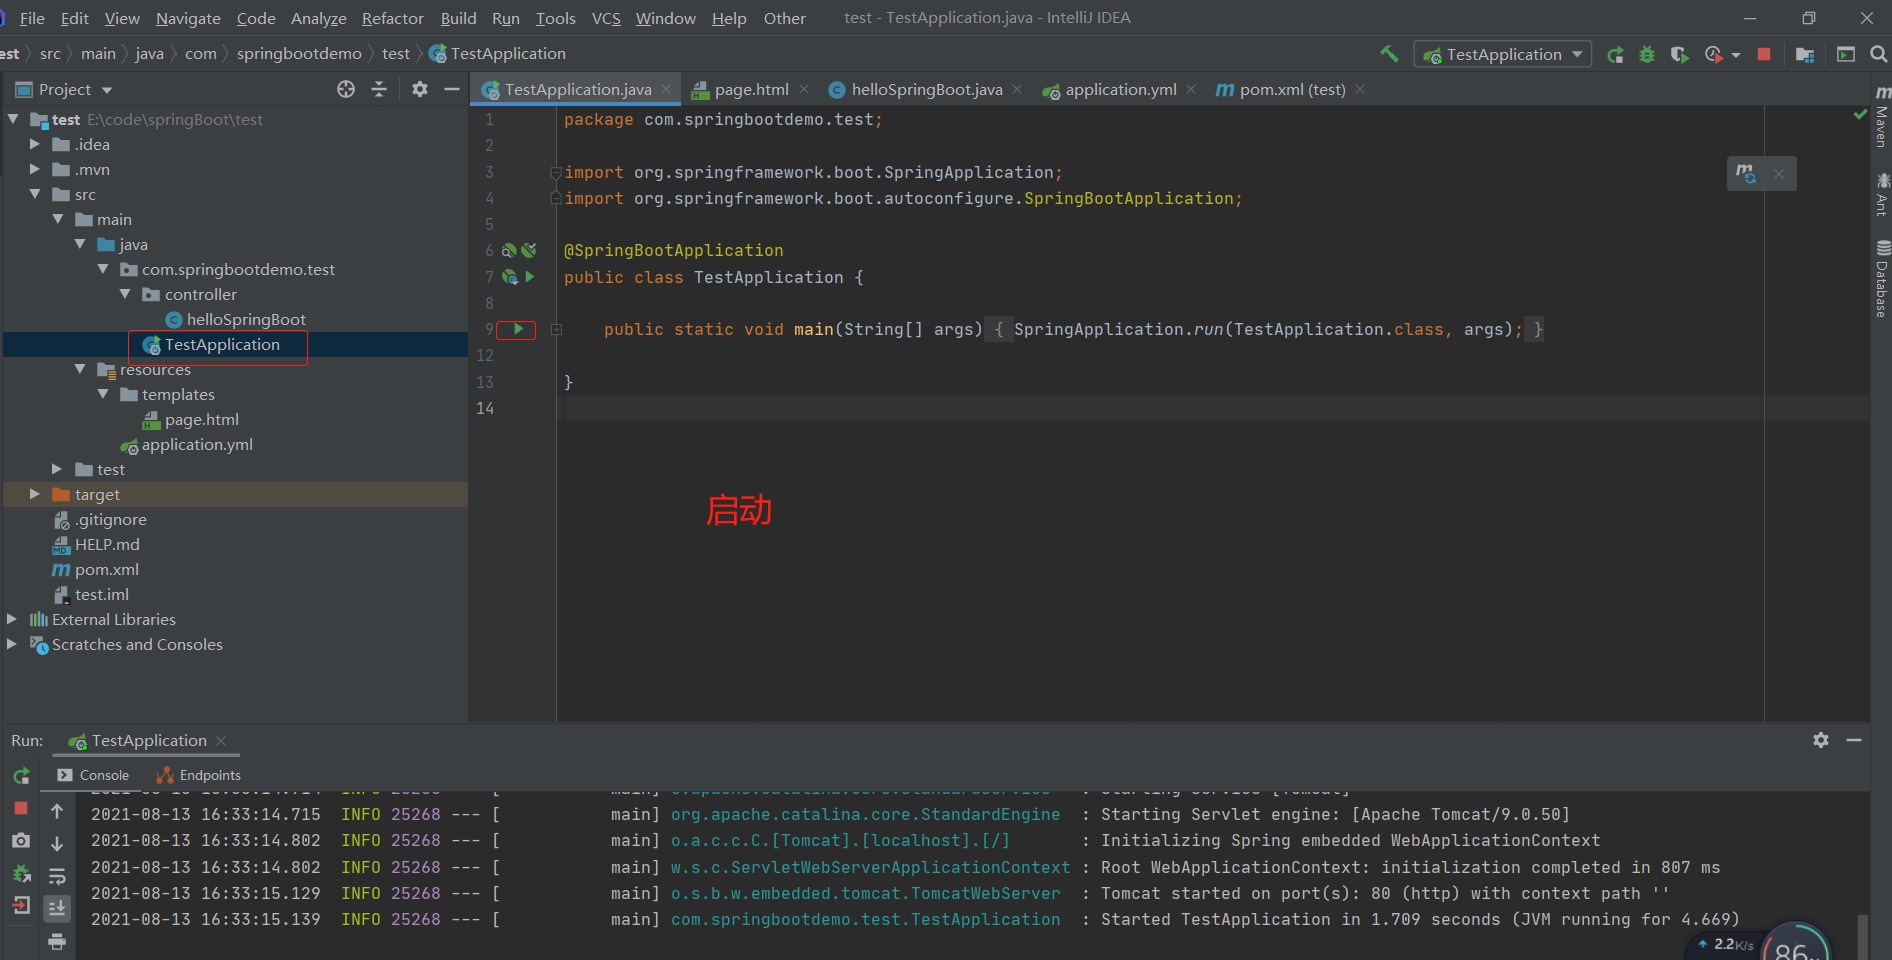Image resolution: width=1892 pixels, height=960 pixels.
Task: Collapse the test project root node
Action: [13, 119]
